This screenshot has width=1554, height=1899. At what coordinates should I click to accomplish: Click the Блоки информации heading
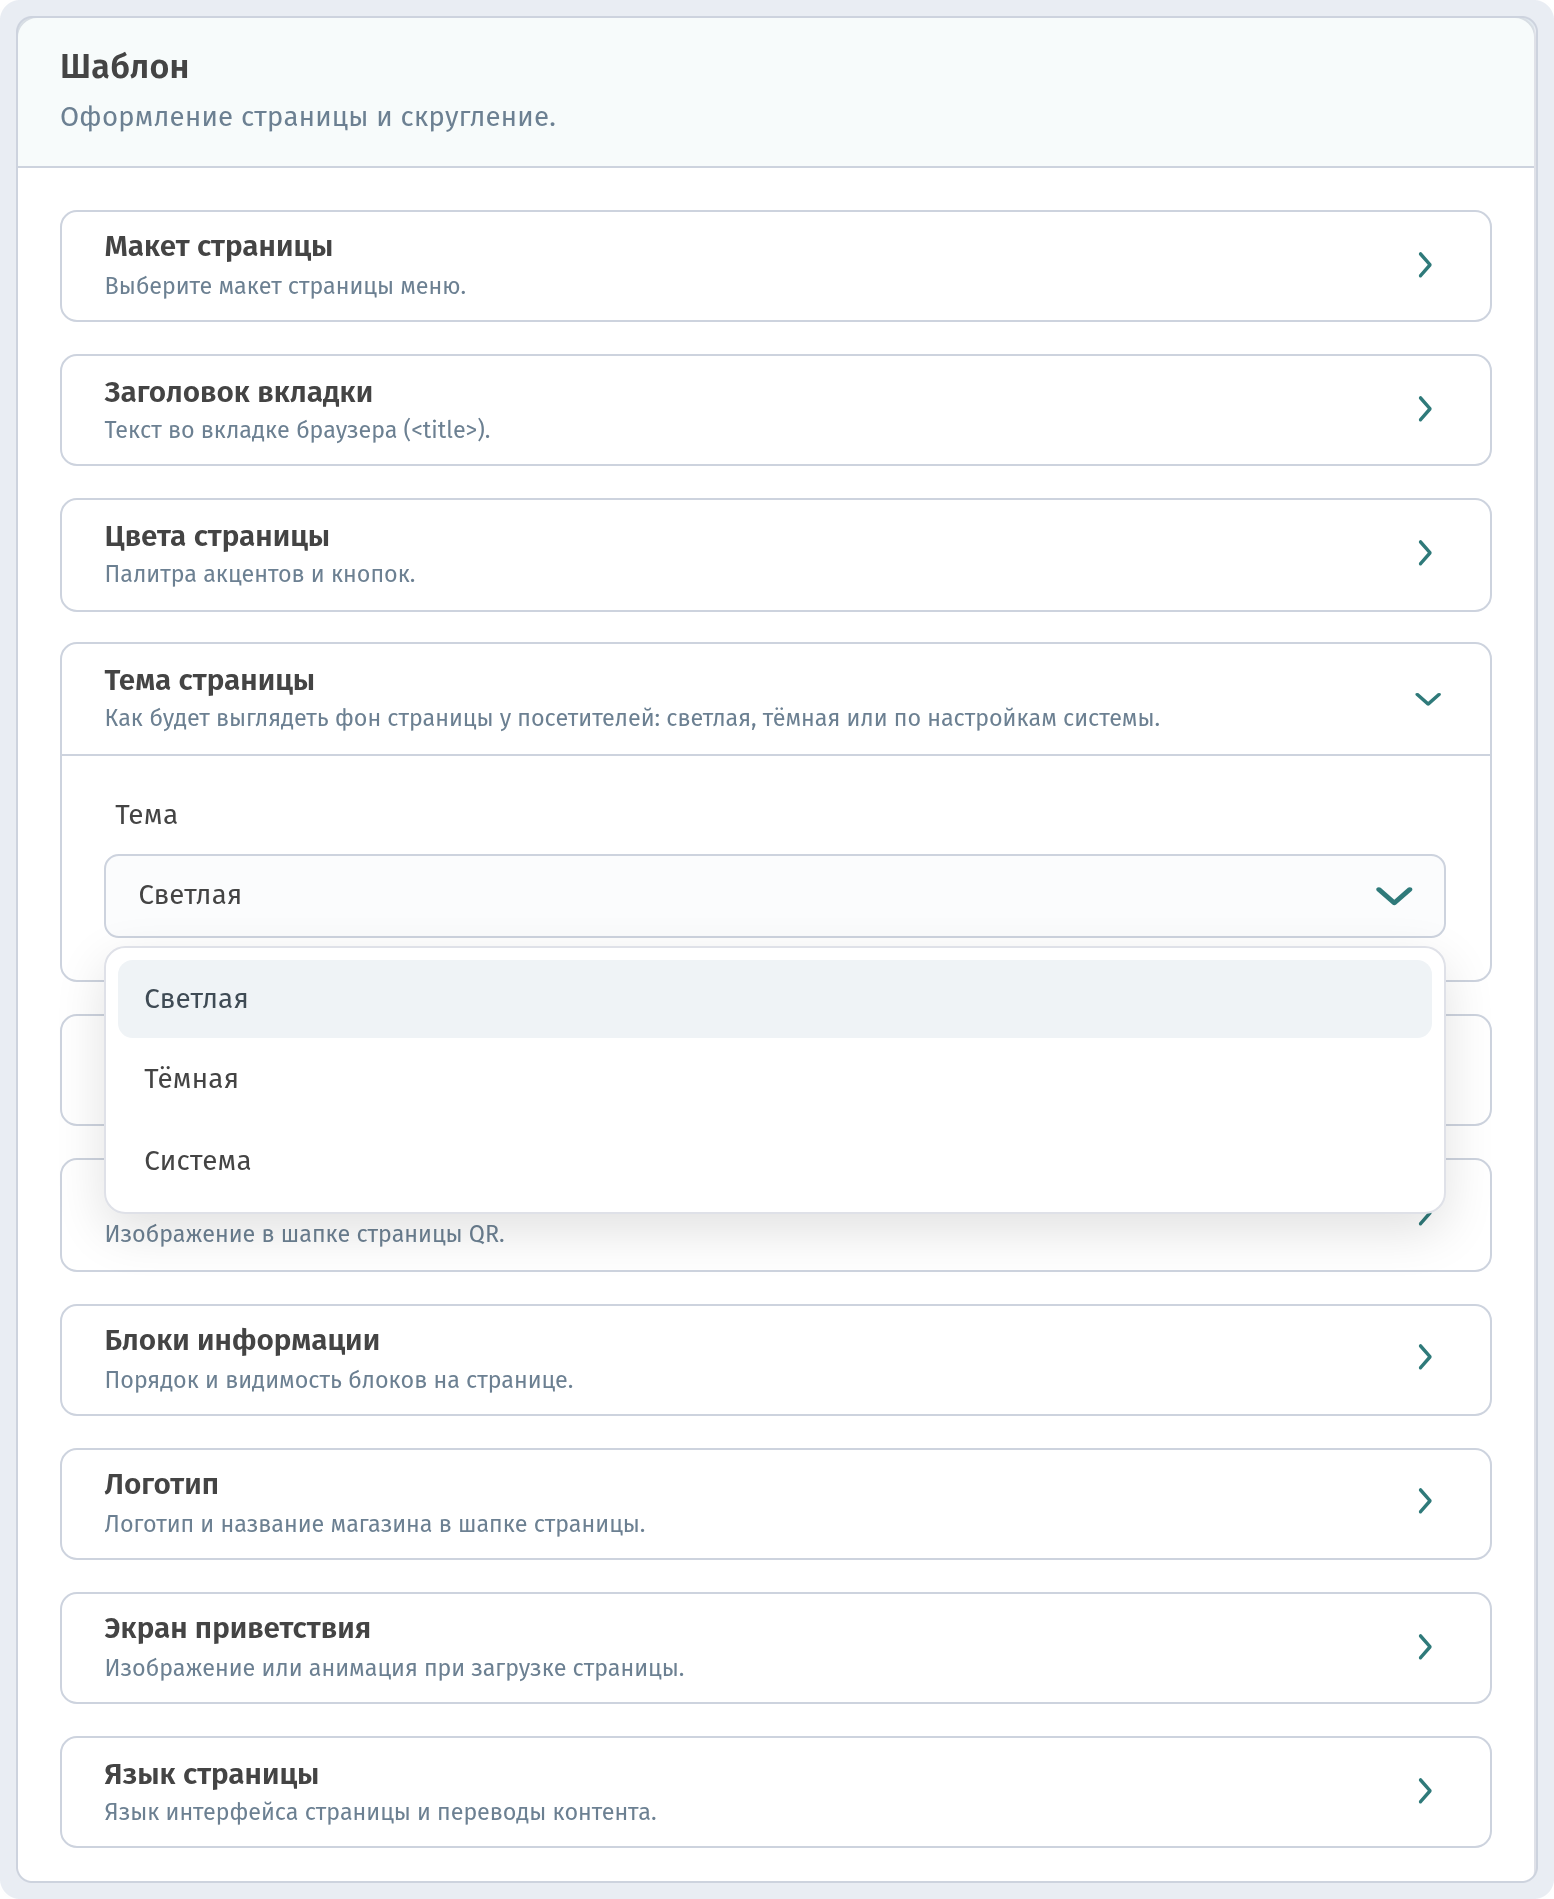point(242,1340)
